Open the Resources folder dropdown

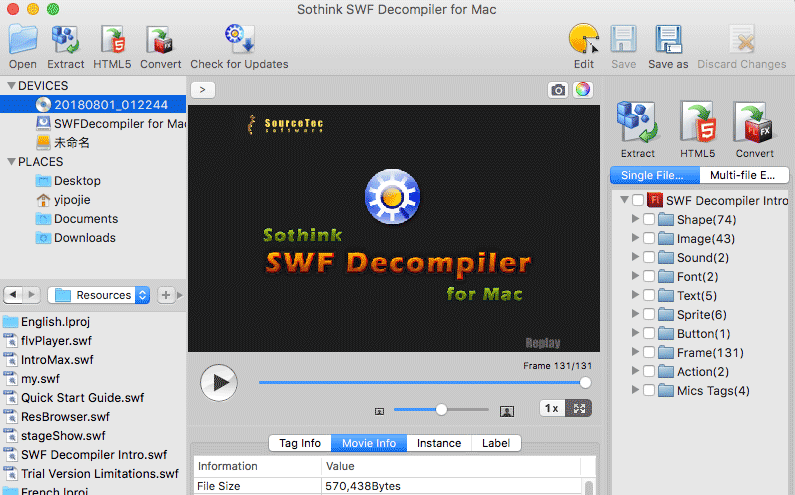pyautogui.click(x=99, y=295)
